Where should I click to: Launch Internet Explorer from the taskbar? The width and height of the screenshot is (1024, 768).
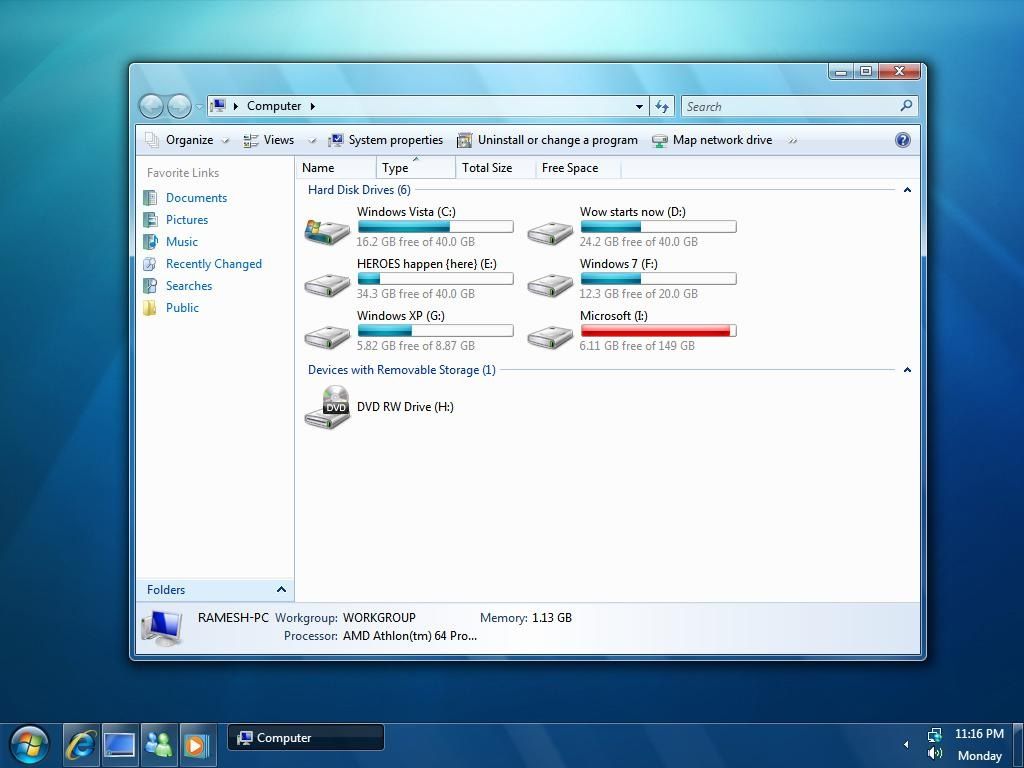79,744
